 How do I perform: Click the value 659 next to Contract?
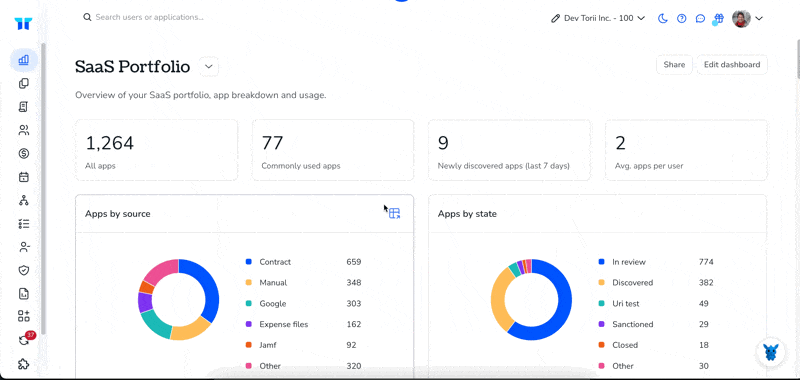(x=354, y=262)
